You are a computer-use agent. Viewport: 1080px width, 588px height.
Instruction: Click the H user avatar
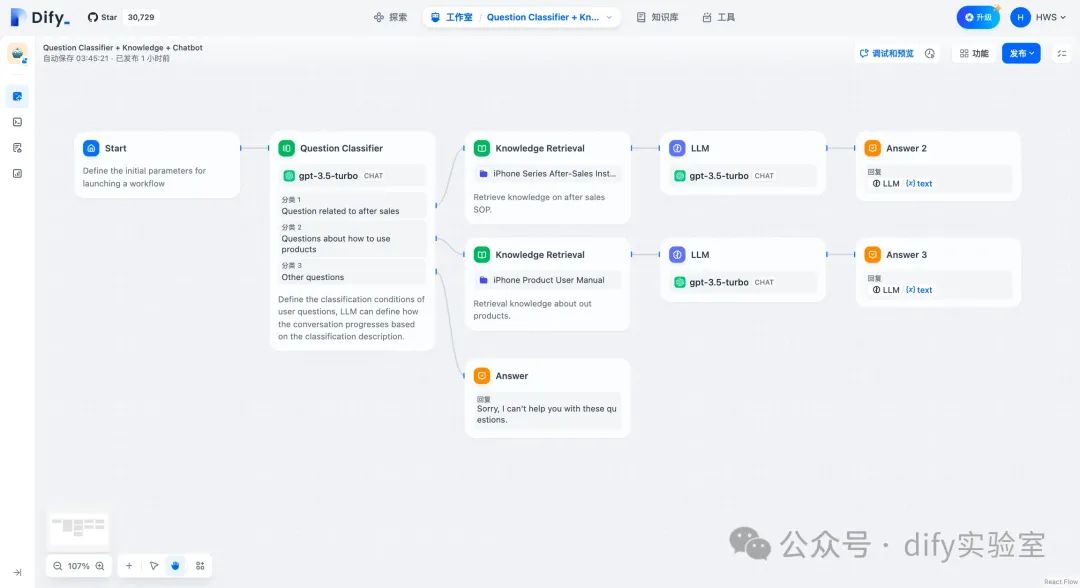1020,17
